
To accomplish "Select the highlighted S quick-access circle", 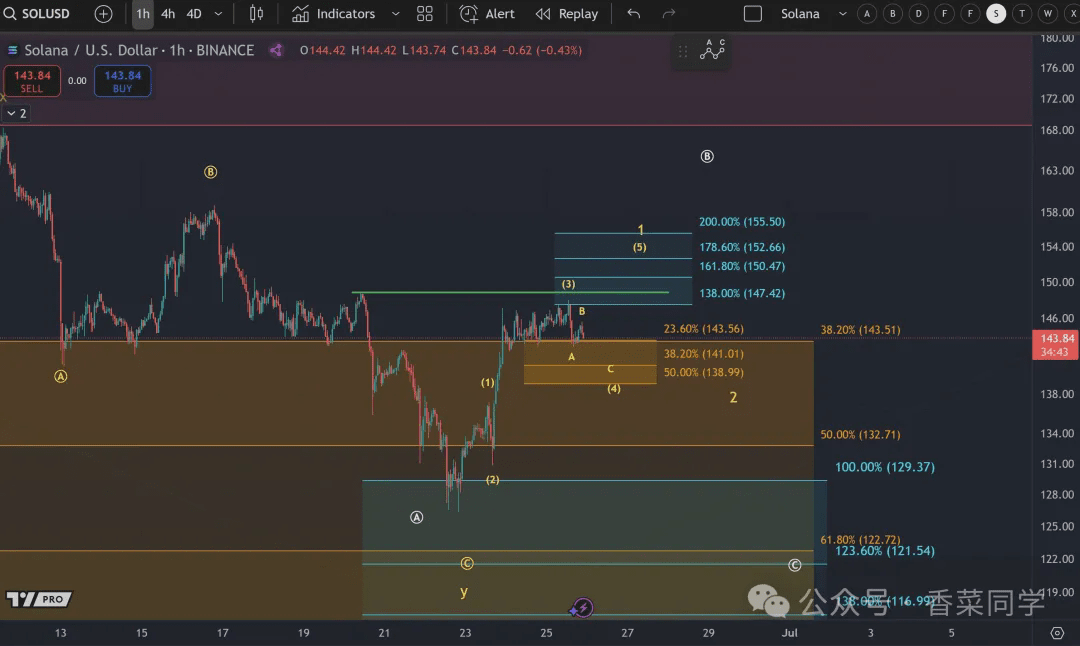I will point(996,14).
